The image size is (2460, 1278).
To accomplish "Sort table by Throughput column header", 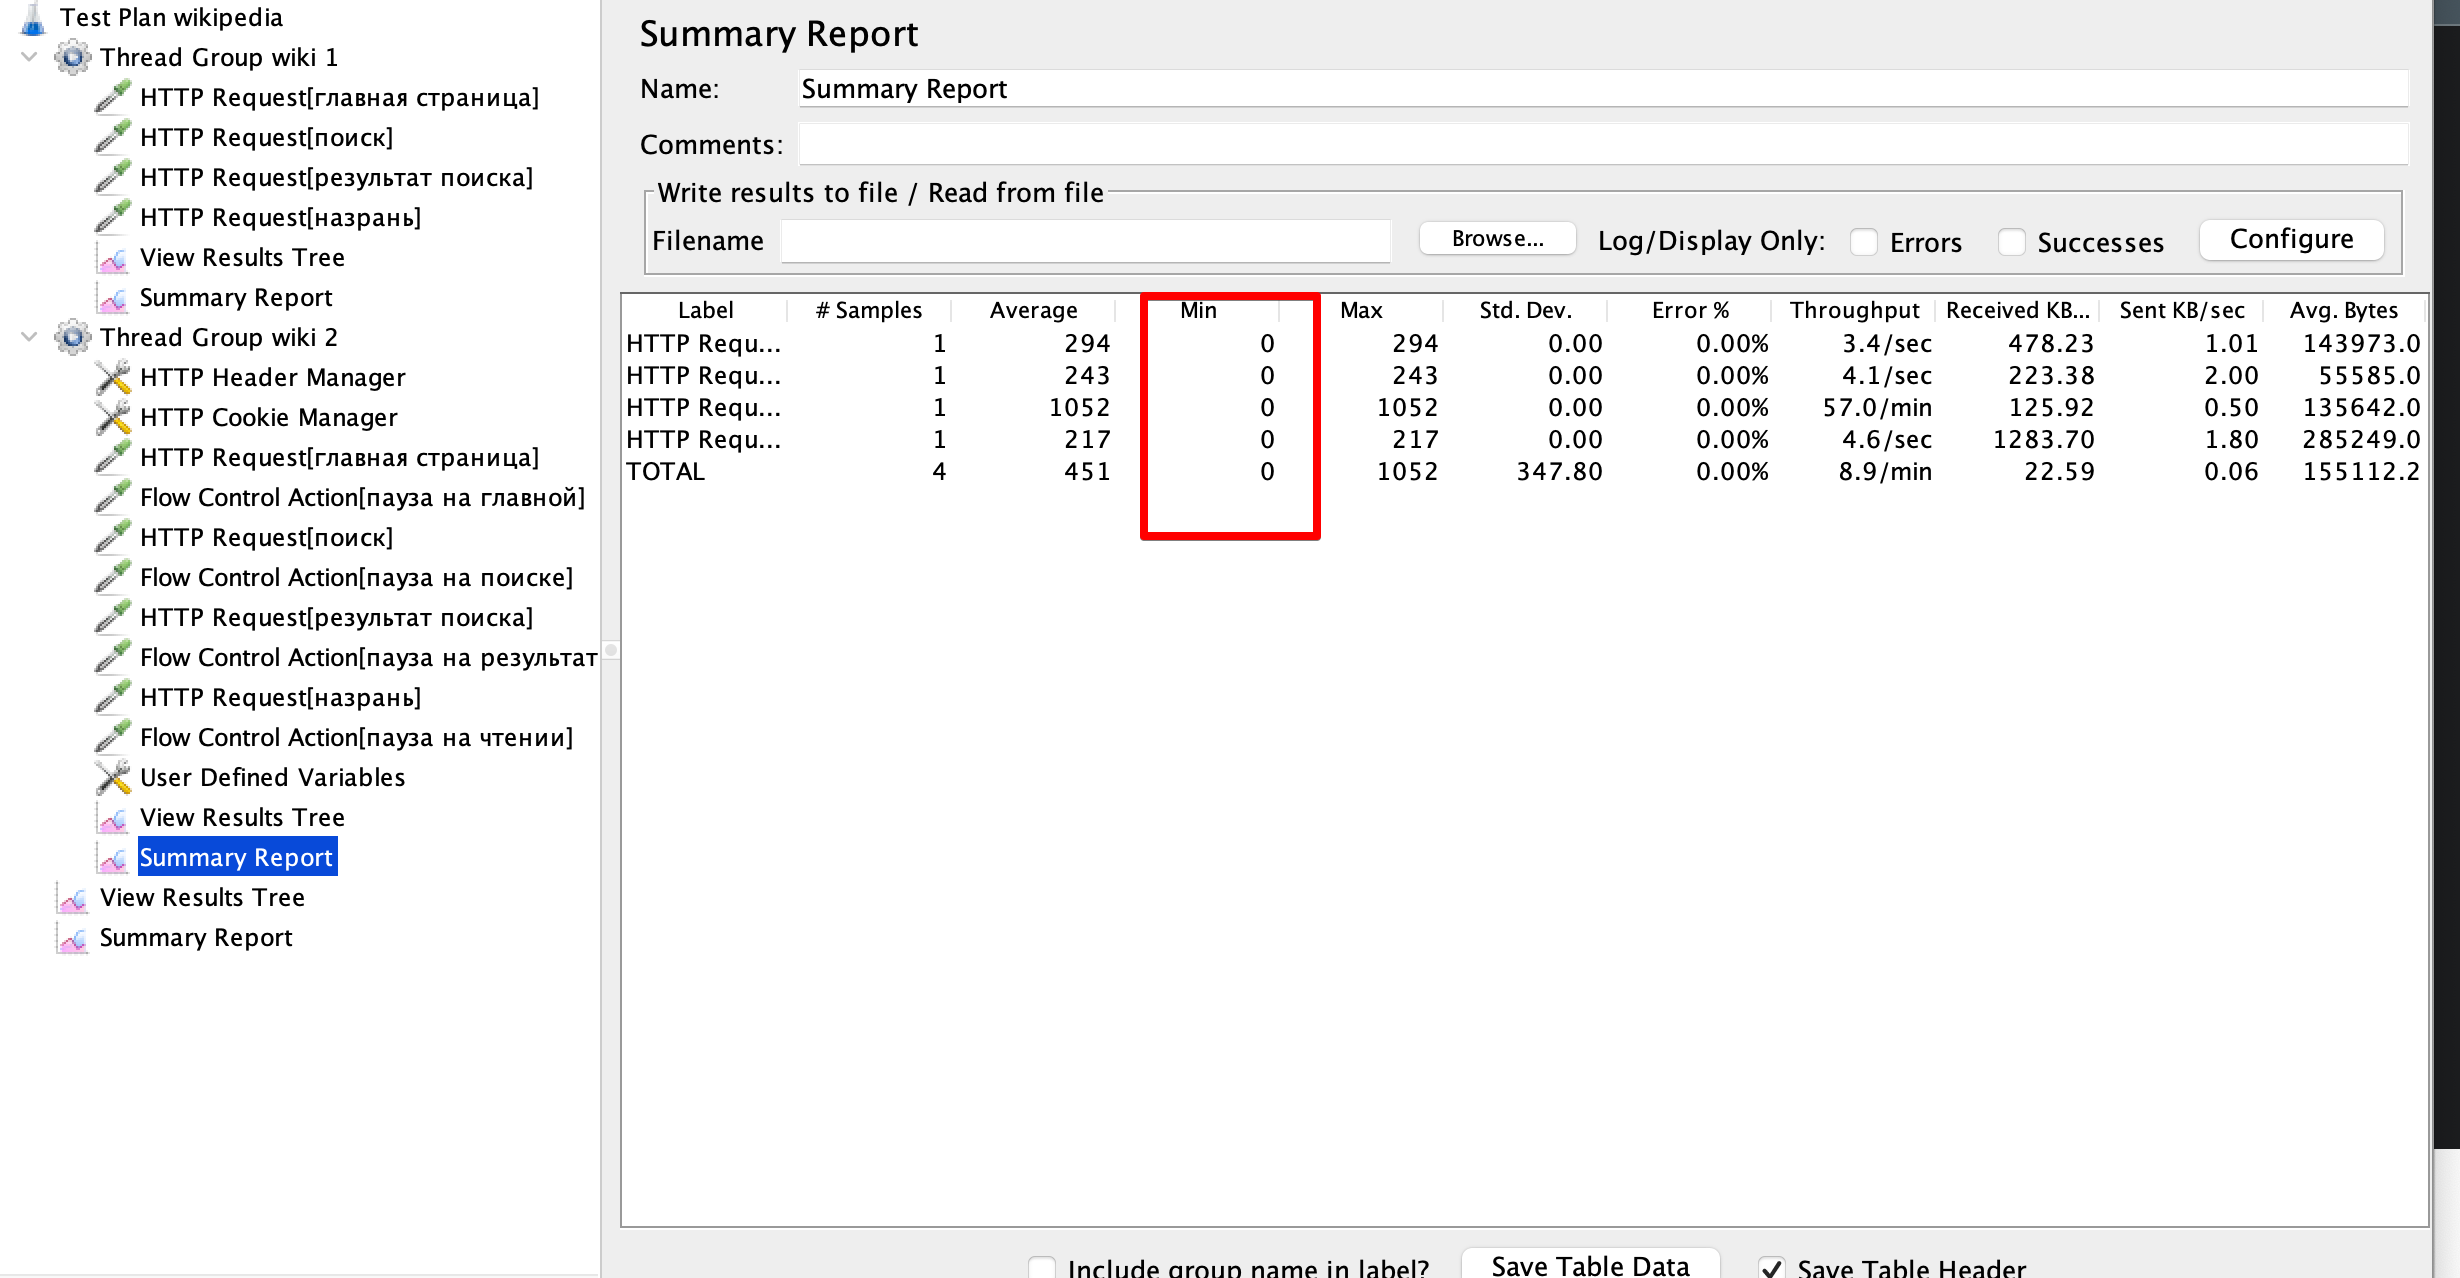I will coord(1853,310).
